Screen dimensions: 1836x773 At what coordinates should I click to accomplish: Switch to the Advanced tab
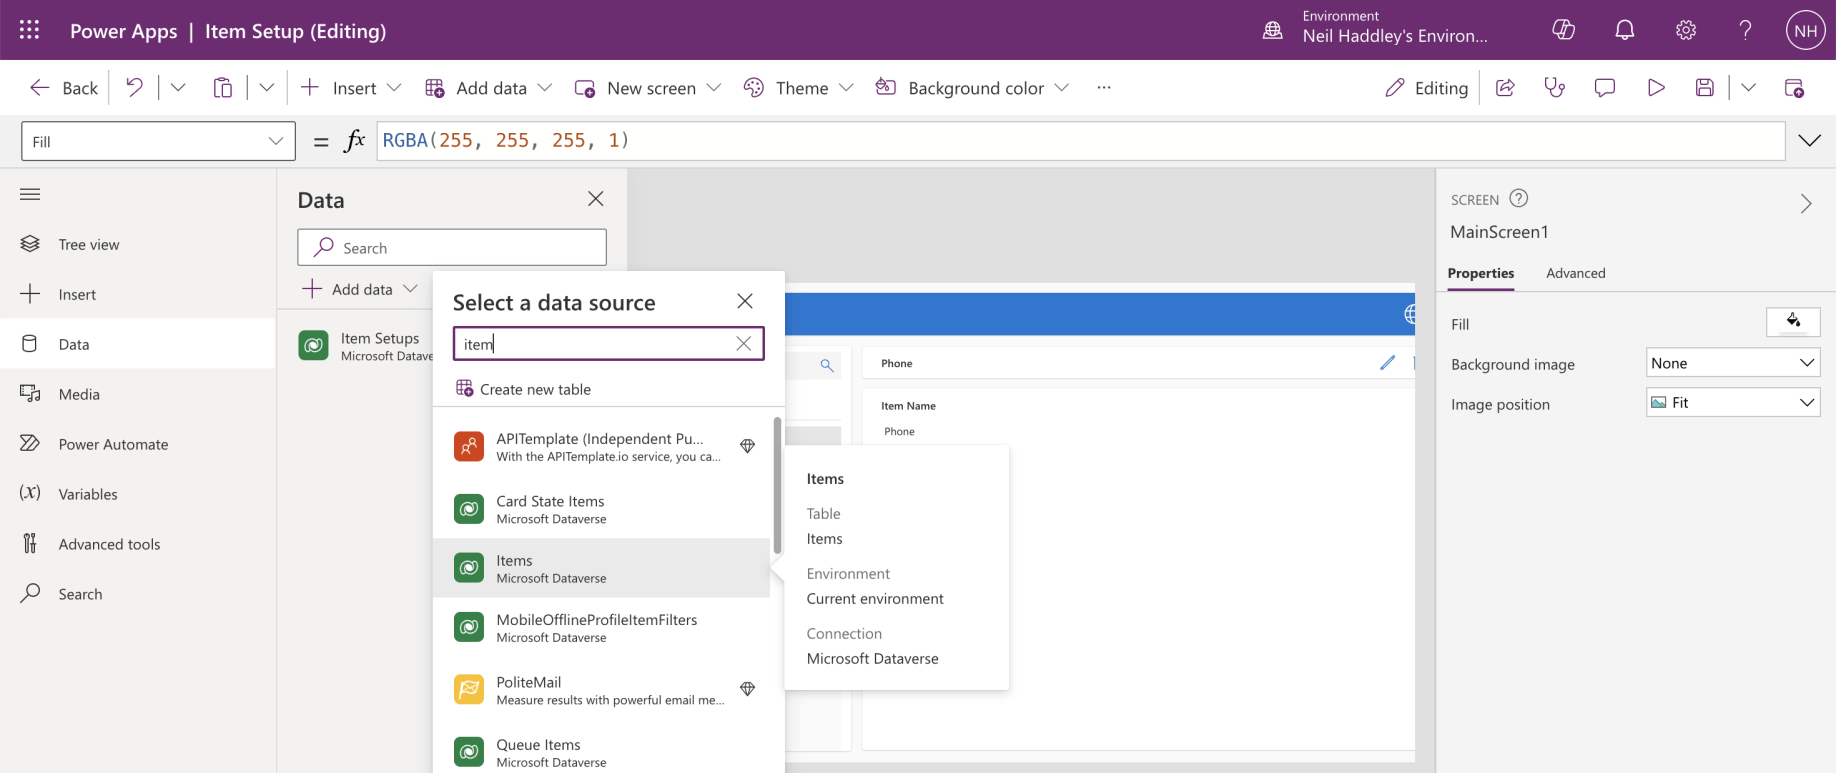[1575, 273]
